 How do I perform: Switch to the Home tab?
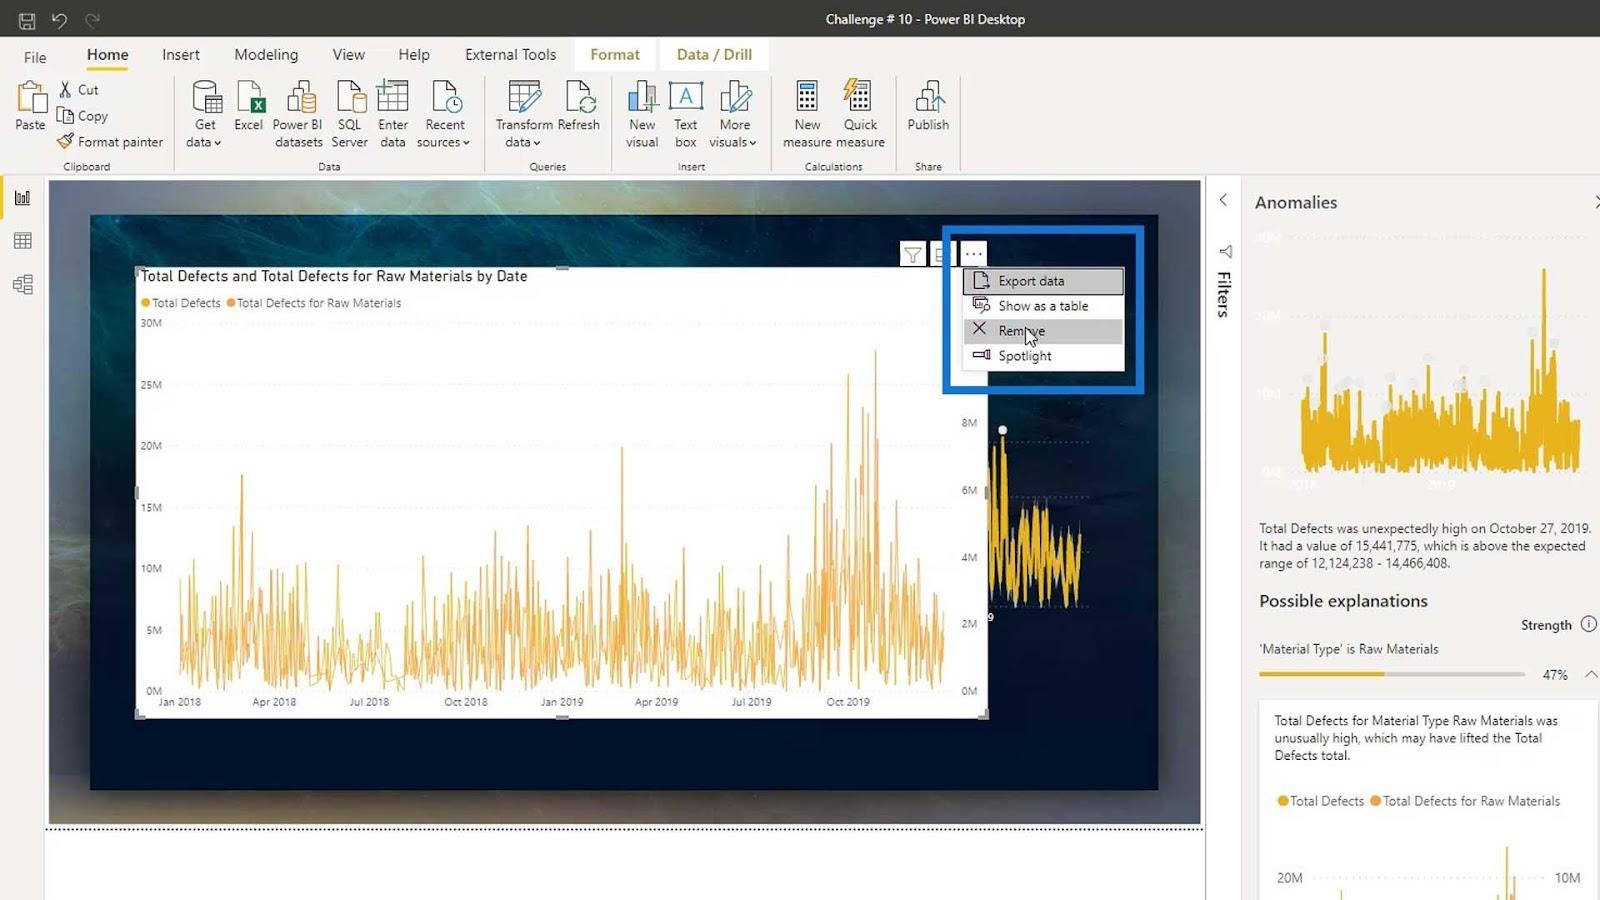pyautogui.click(x=107, y=55)
